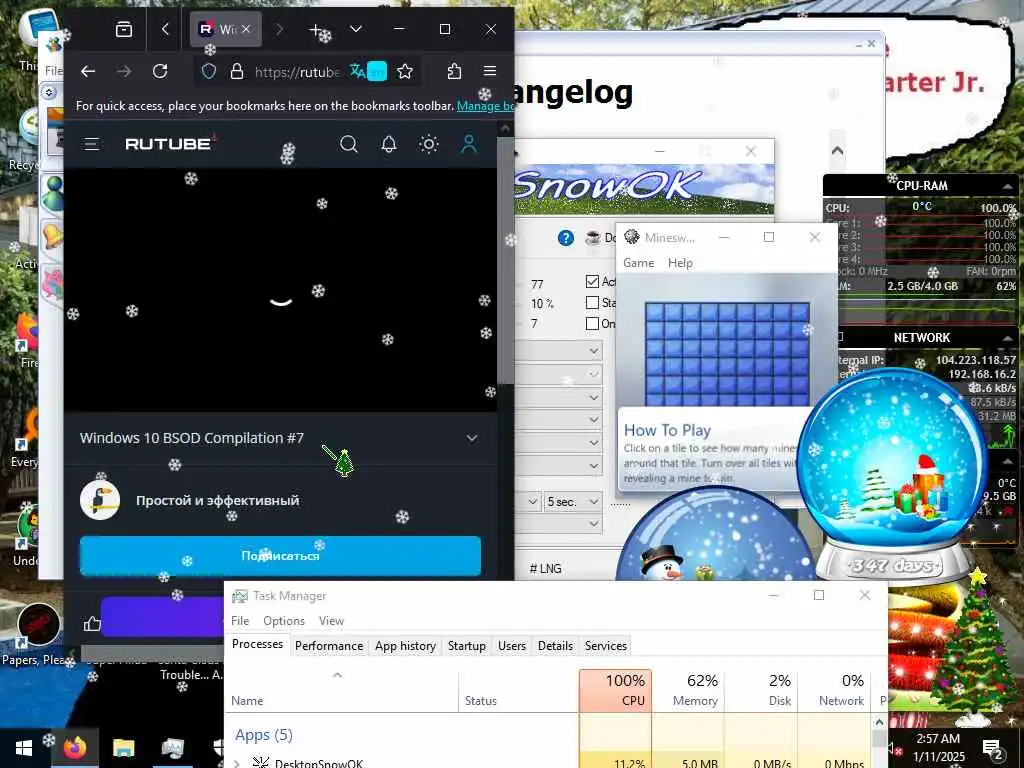
Task: Click Task Manager taskbar icon
Action: 172,747
